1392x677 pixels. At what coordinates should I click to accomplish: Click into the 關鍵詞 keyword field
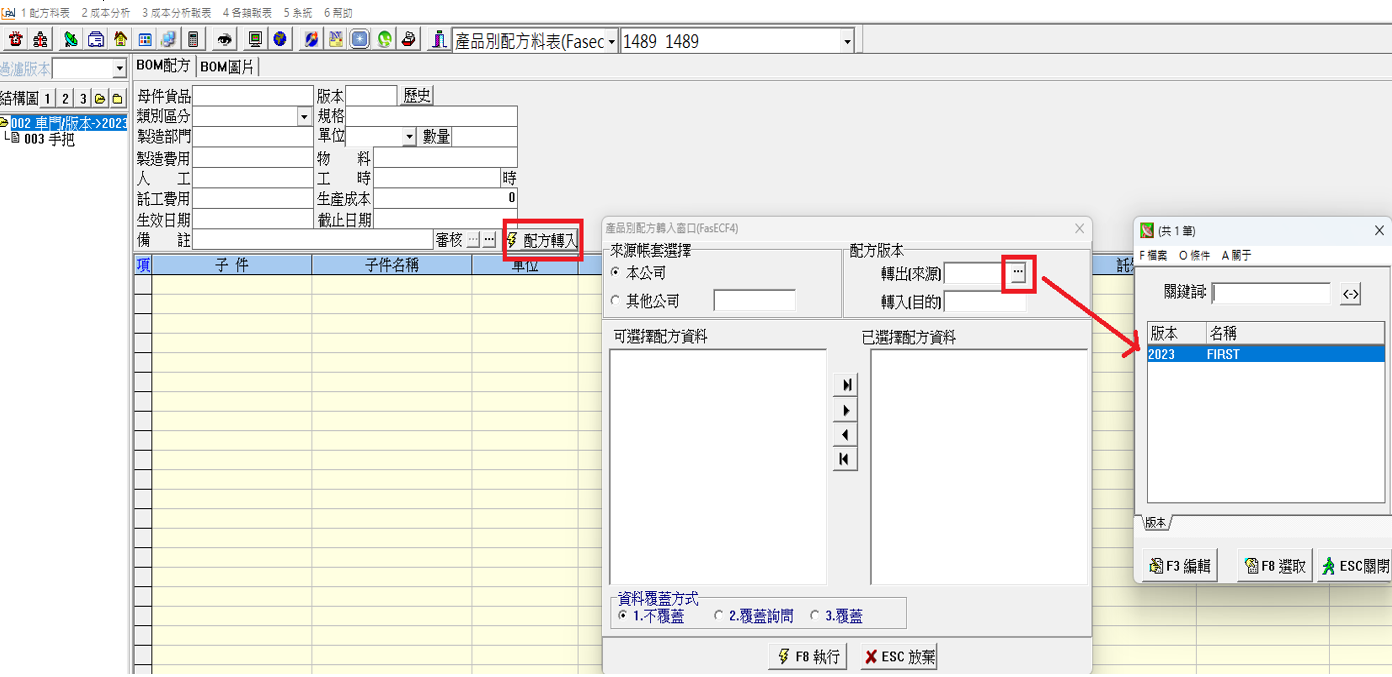tap(1271, 294)
